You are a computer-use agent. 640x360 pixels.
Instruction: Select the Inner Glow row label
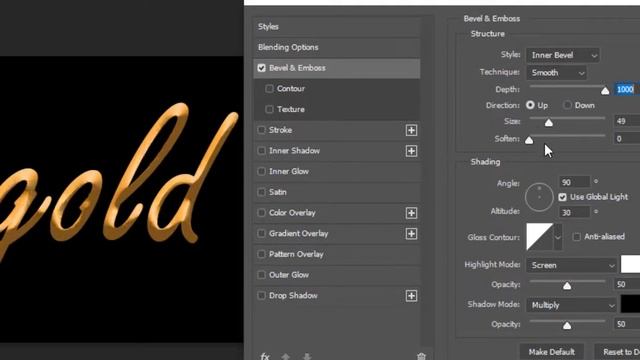click(289, 171)
